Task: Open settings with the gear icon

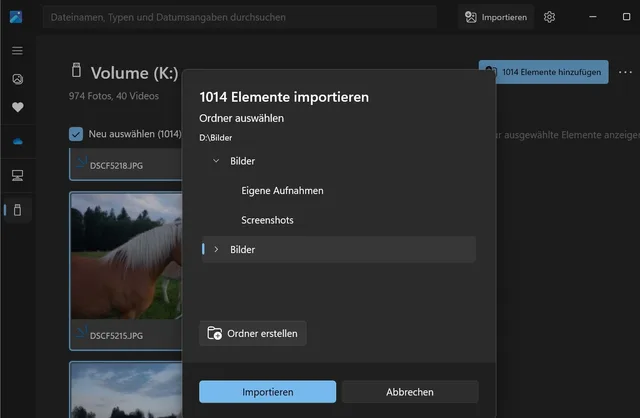Action: (x=549, y=17)
